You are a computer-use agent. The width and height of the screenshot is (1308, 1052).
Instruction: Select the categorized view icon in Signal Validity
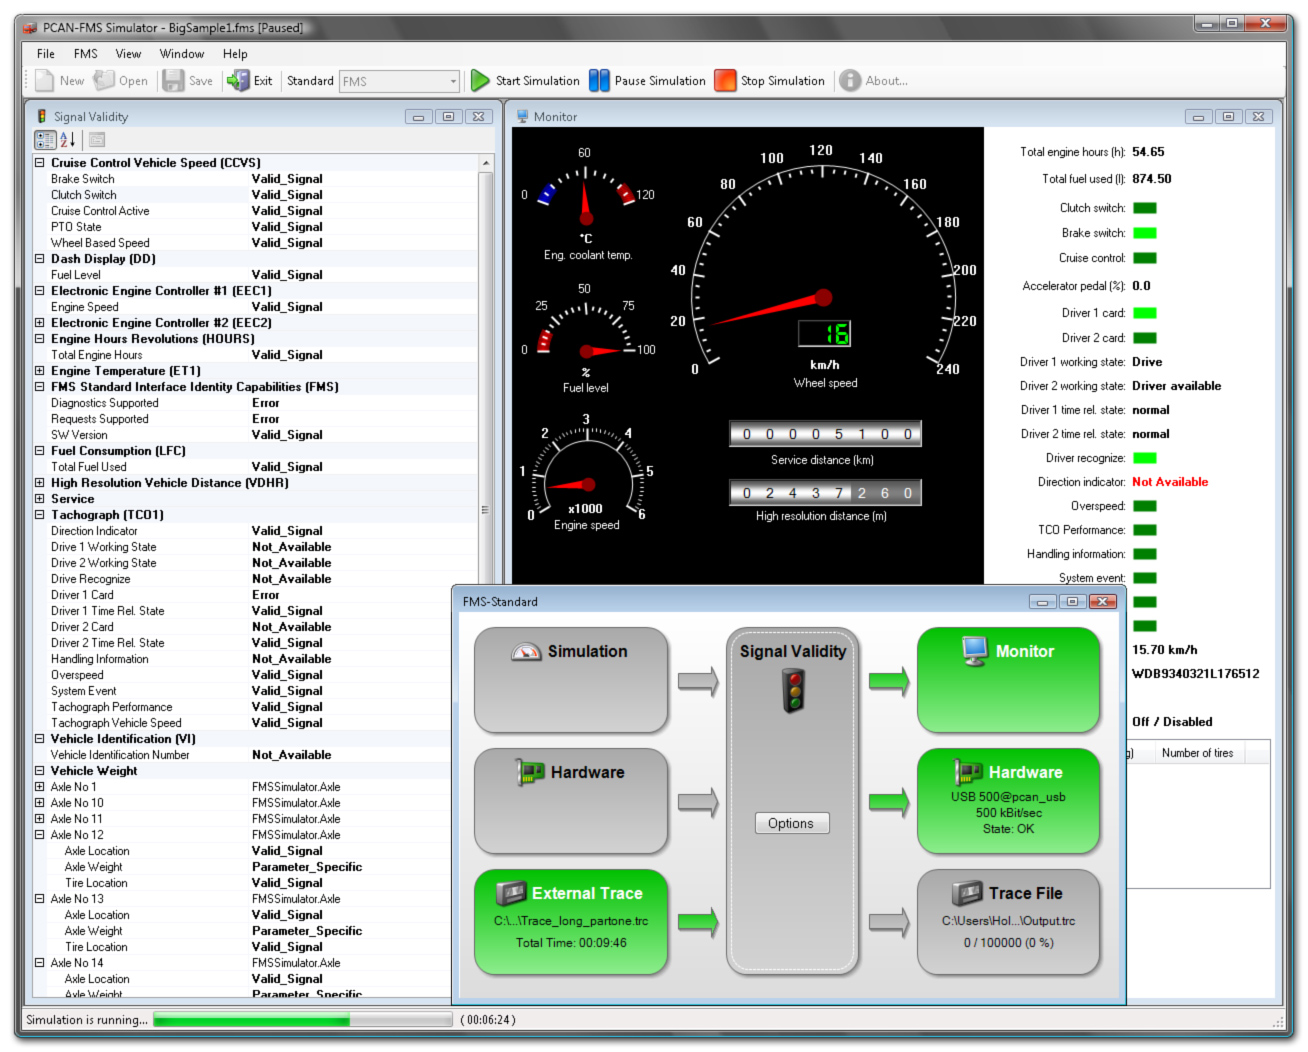click(x=45, y=140)
